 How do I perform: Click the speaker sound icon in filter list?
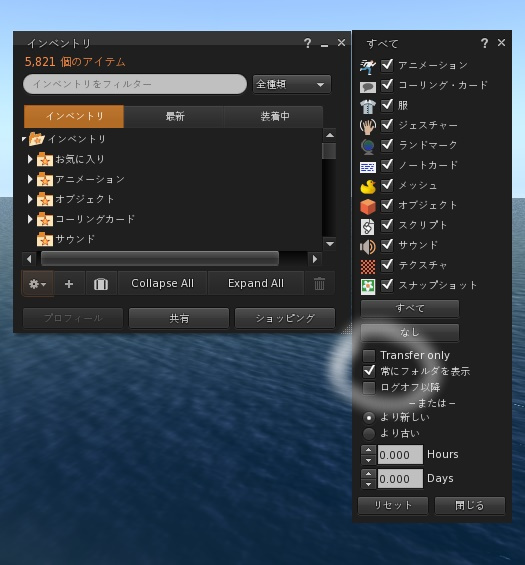click(368, 246)
